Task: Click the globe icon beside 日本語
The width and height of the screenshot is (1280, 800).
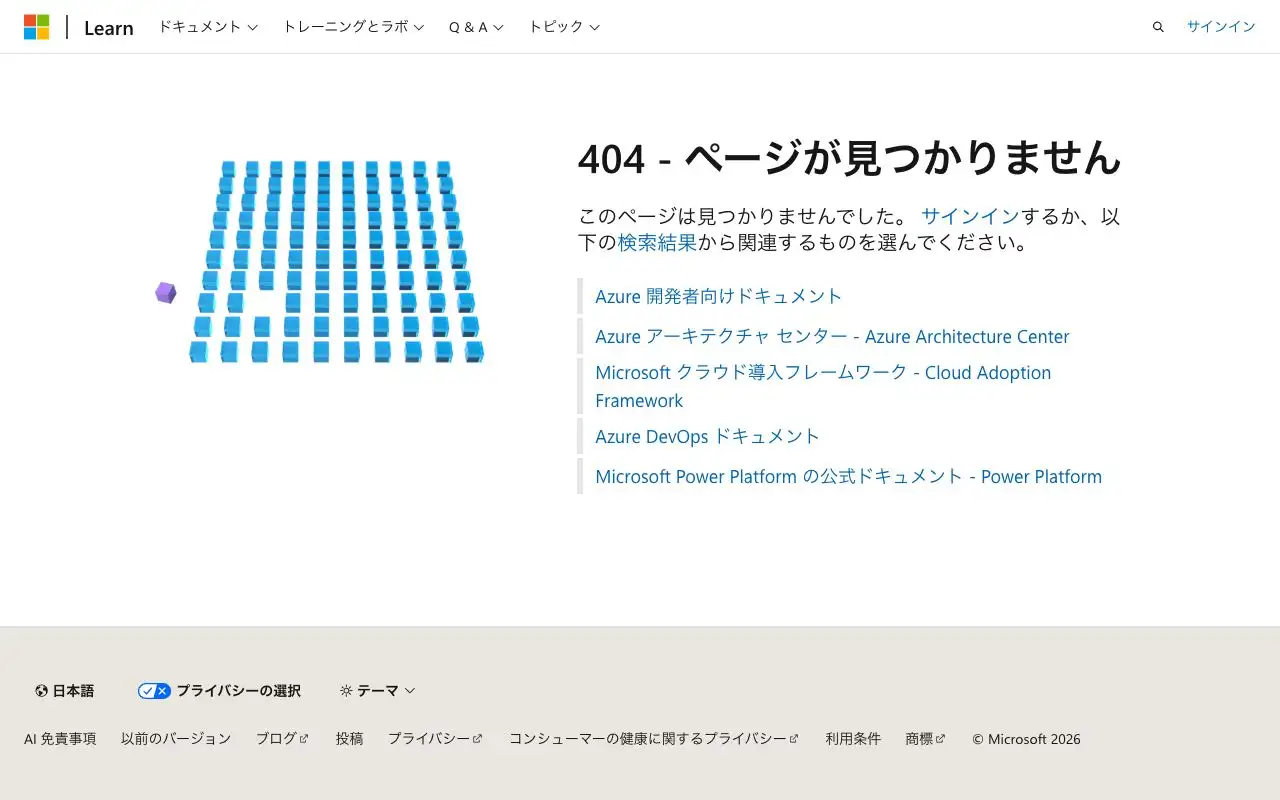Action: pyautogui.click(x=41, y=691)
